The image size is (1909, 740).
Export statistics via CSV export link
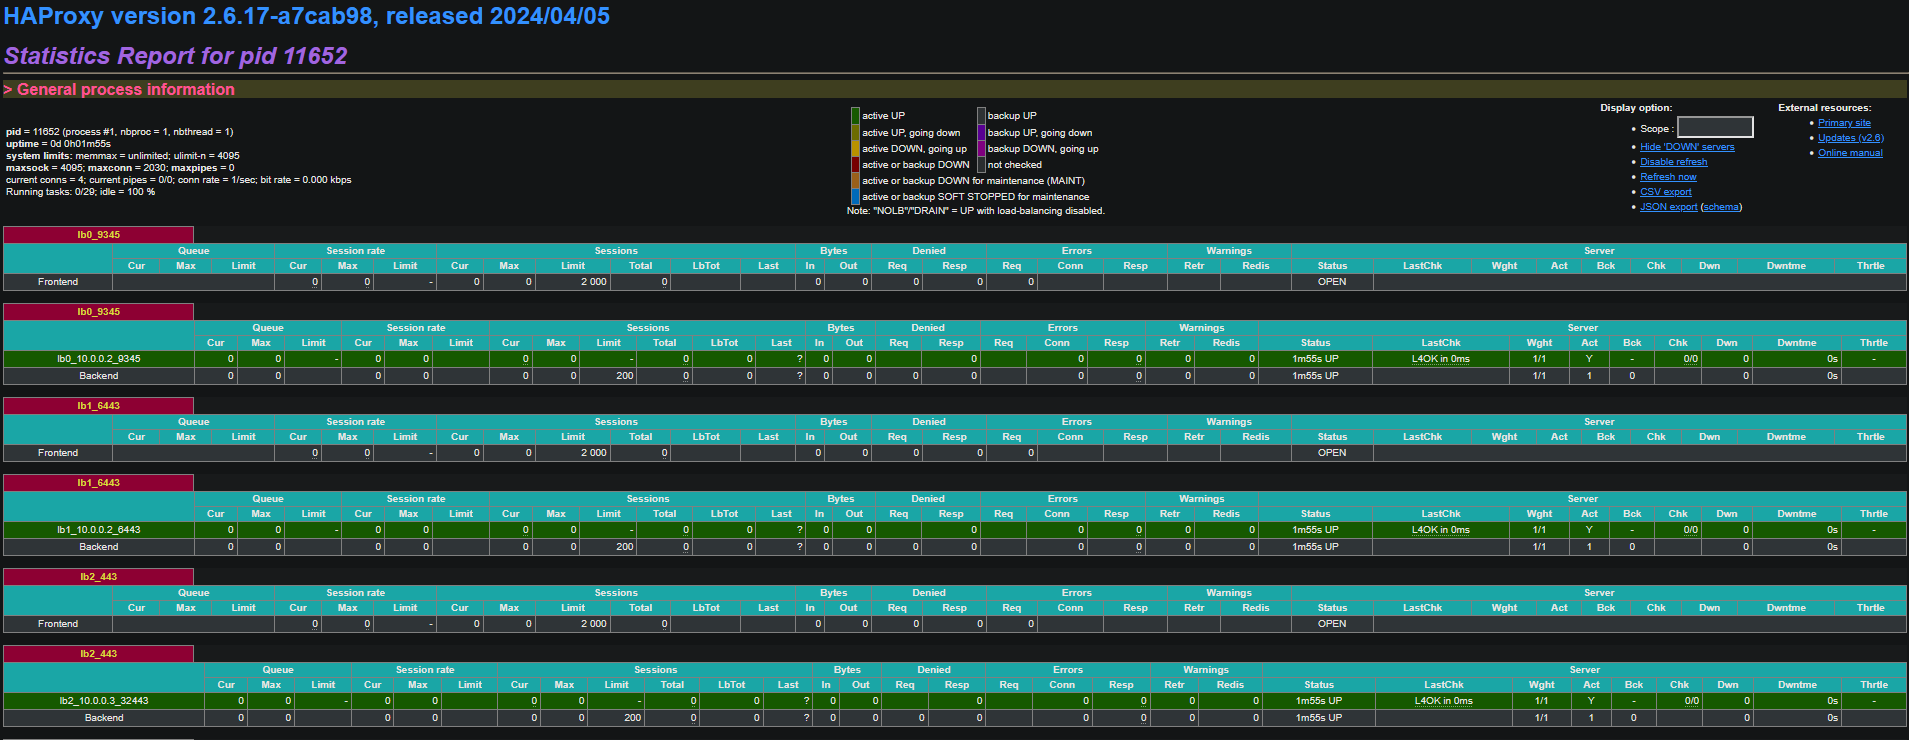click(x=1665, y=192)
